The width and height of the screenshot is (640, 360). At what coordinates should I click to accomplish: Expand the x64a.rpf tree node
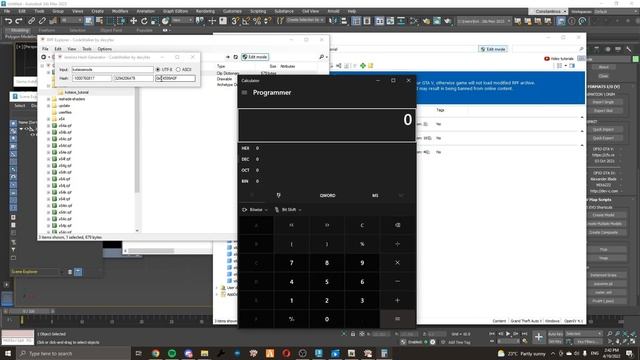point(49,126)
